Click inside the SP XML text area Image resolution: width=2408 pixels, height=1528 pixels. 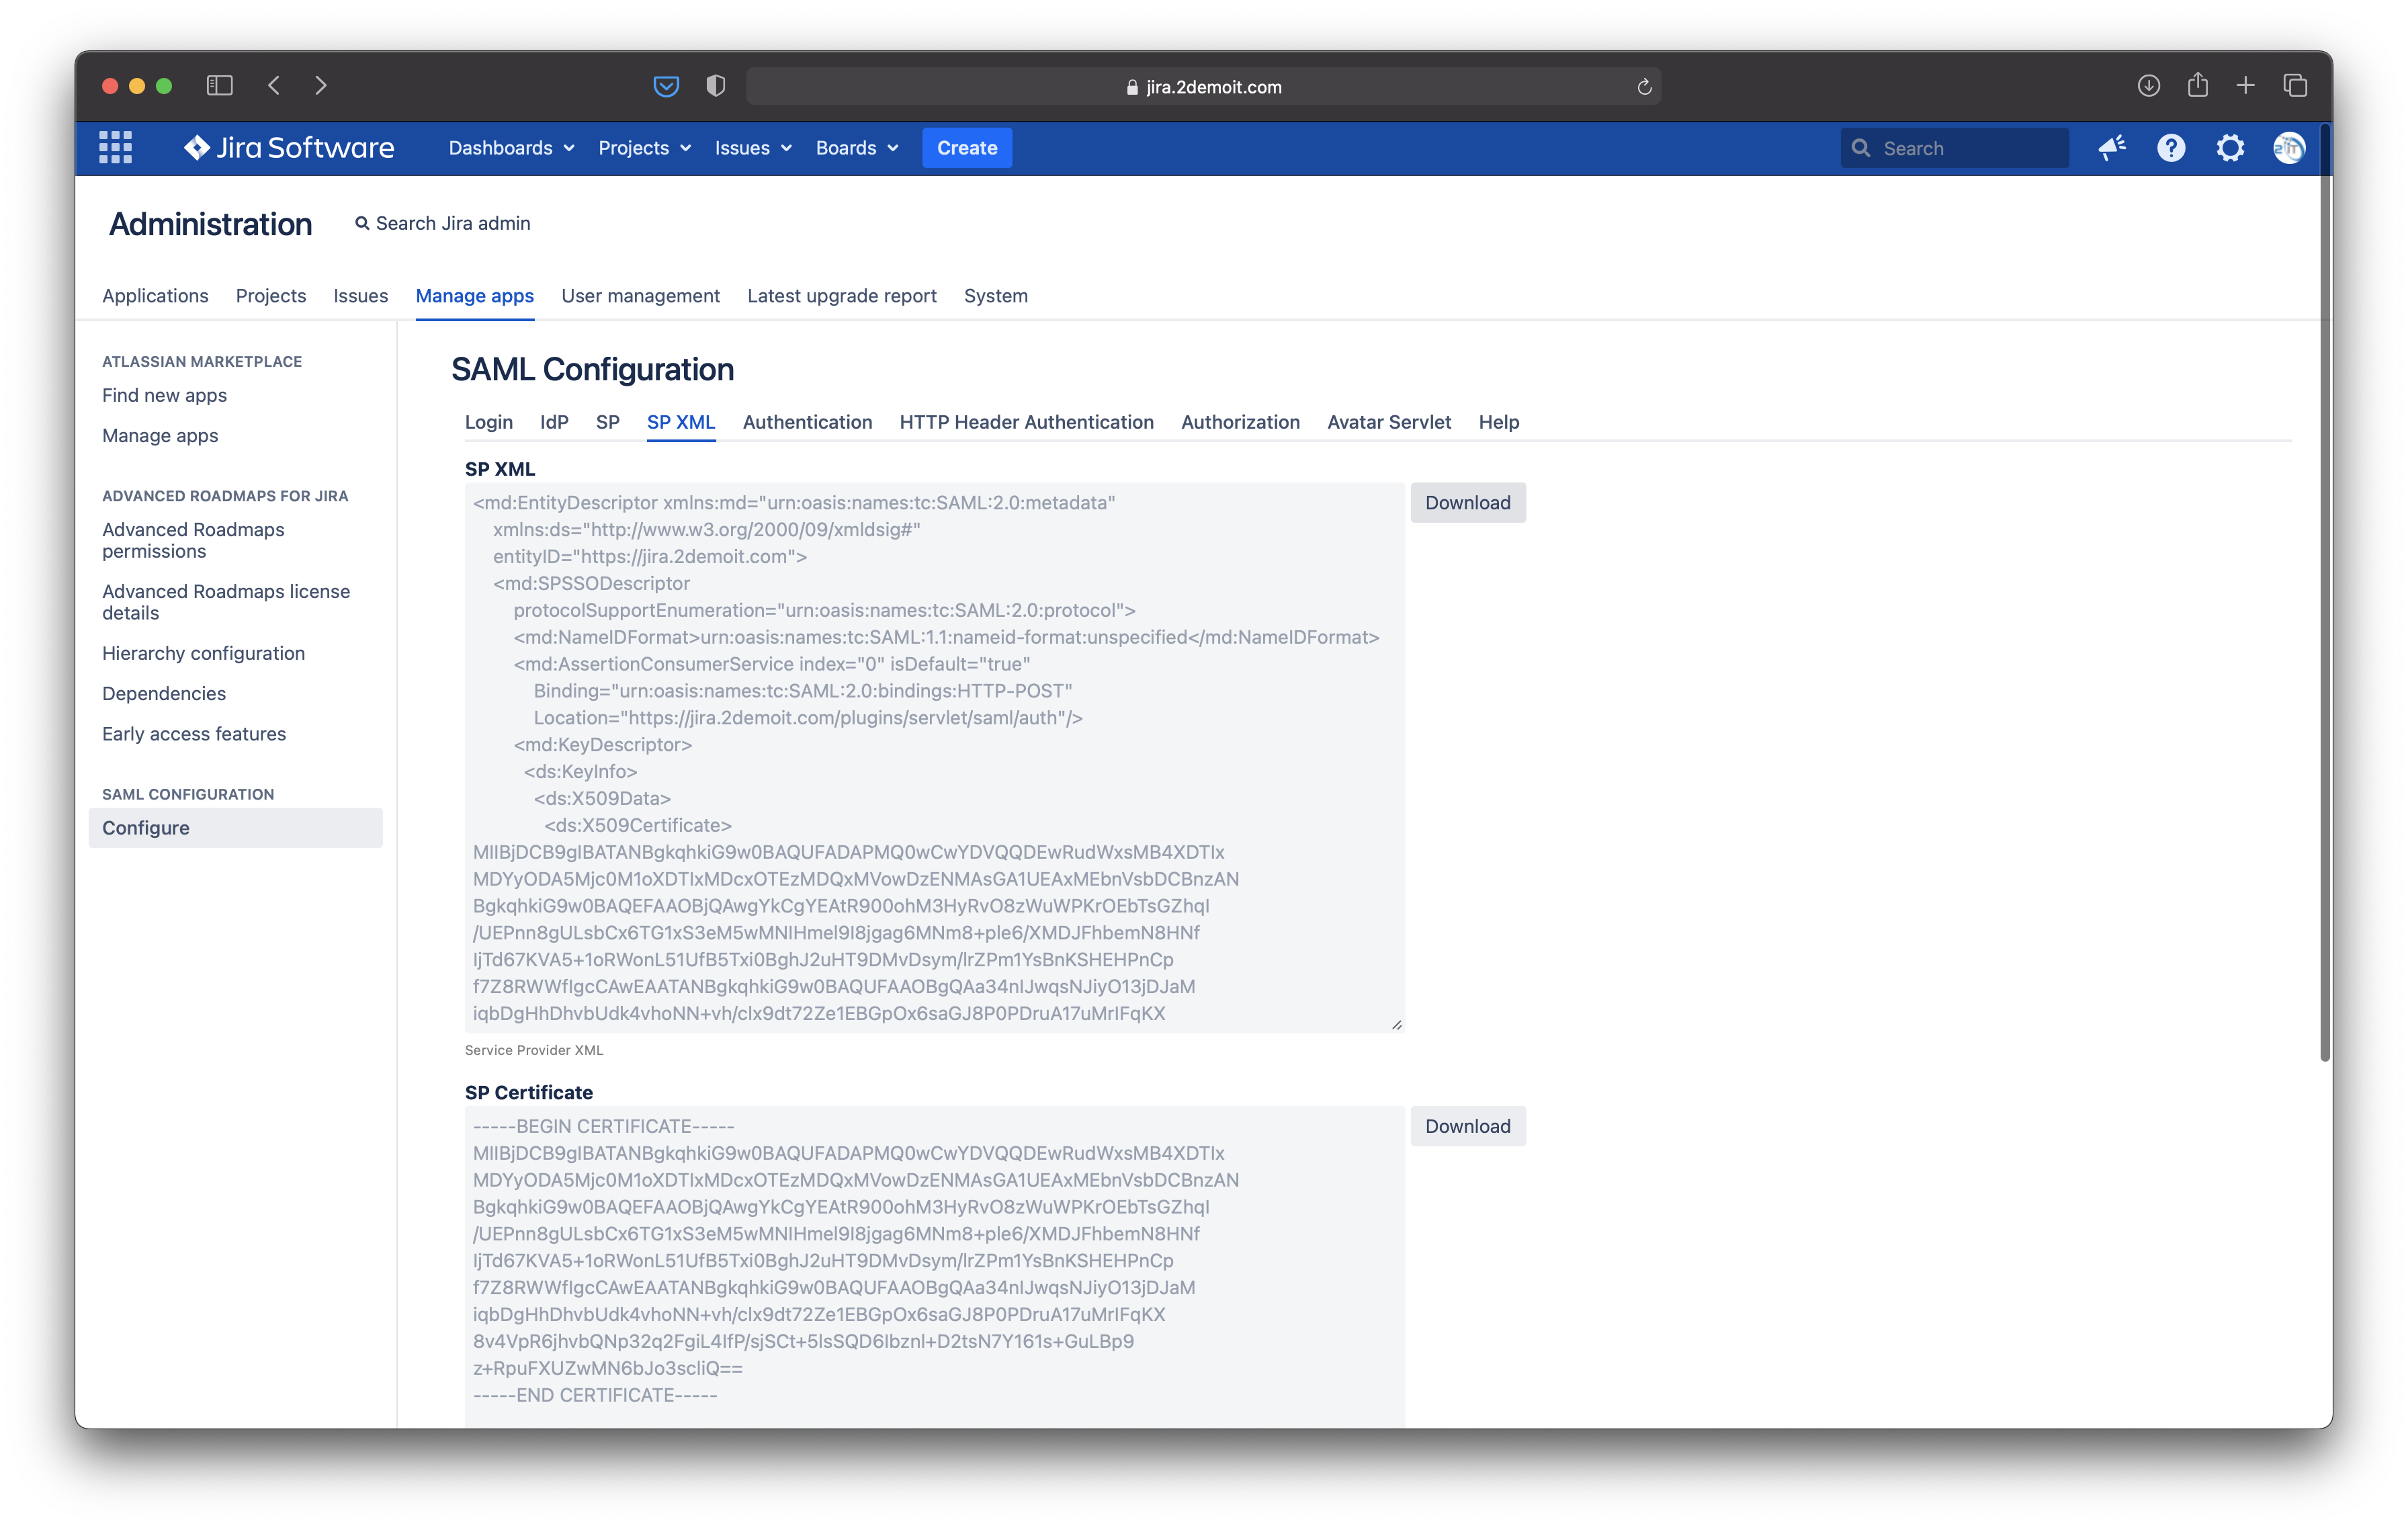[x=935, y=757]
